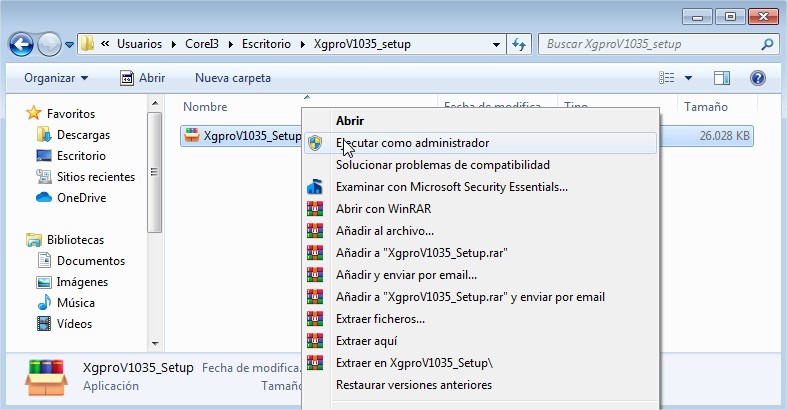Screen dimensions: 787x410
Task: Expand the Organizar dropdown menu
Action: 56,78
